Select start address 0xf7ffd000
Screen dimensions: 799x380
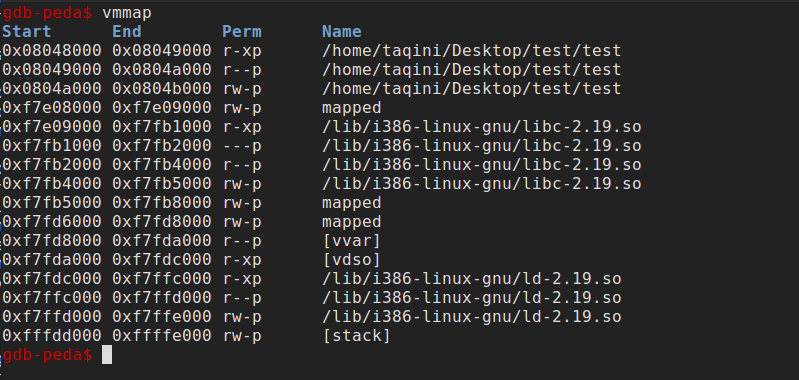coord(51,317)
